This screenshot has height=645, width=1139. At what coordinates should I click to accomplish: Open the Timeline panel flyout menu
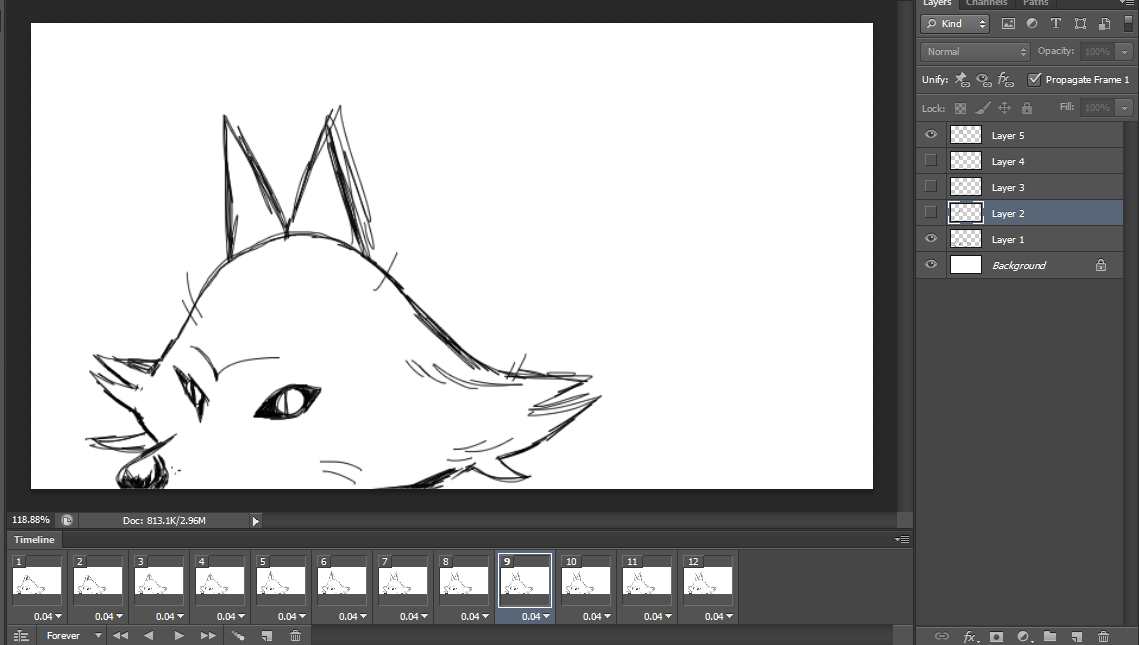tap(902, 540)
